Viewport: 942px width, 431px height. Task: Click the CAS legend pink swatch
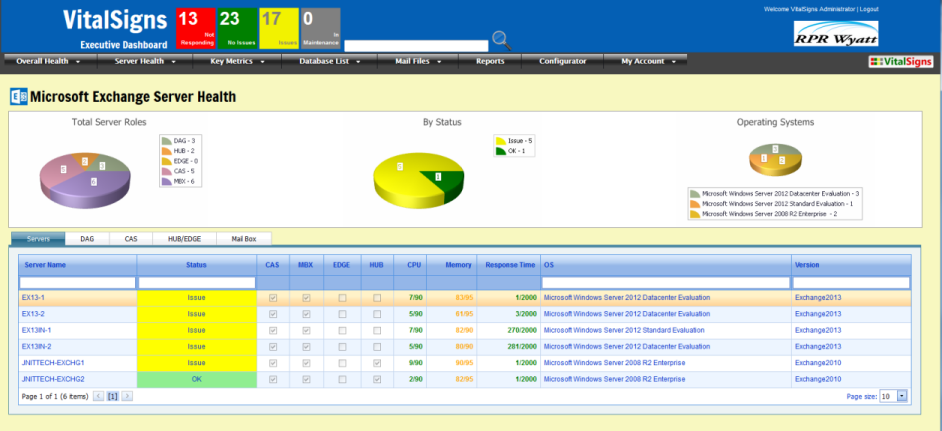[168, 171]
